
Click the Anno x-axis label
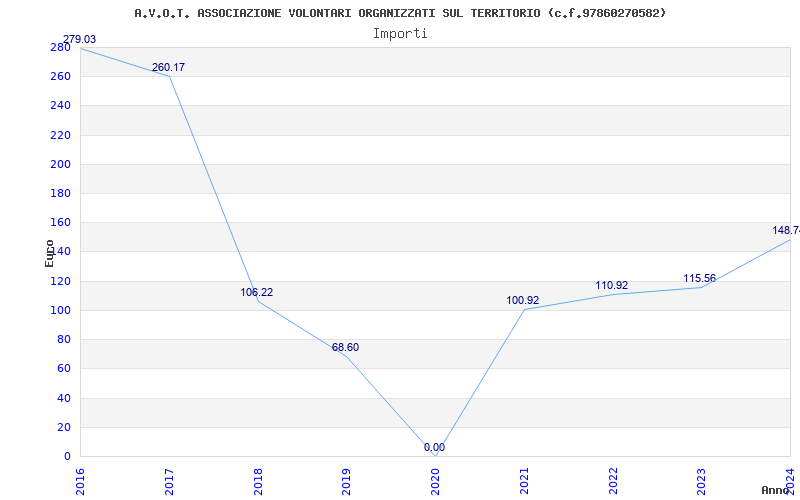tap(776, 490)
